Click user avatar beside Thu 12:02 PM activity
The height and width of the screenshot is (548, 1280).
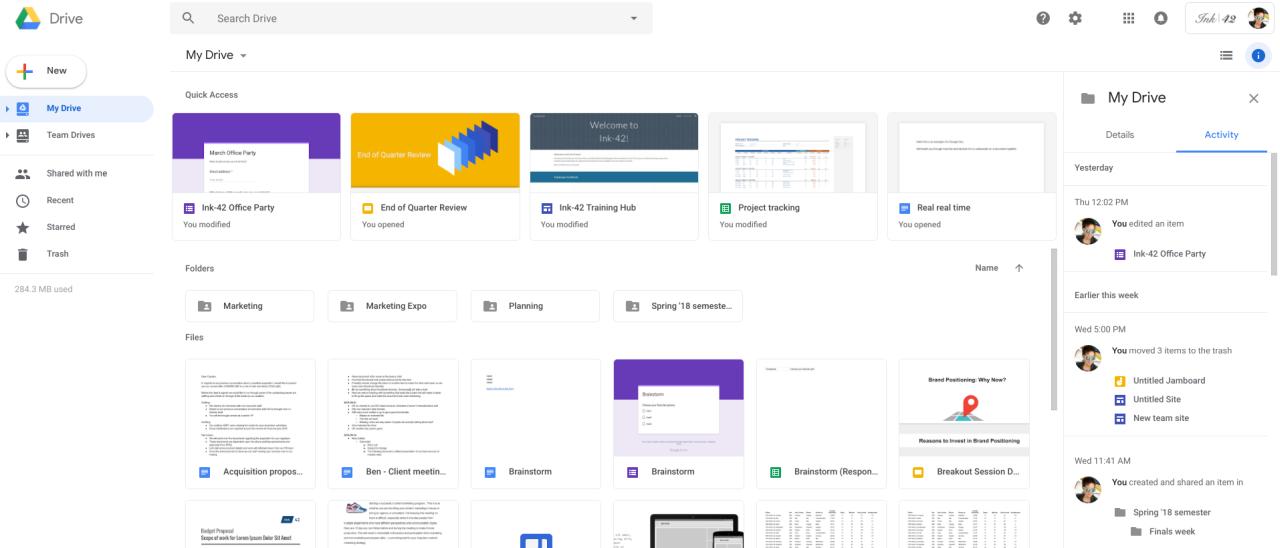pos(1088,231)
